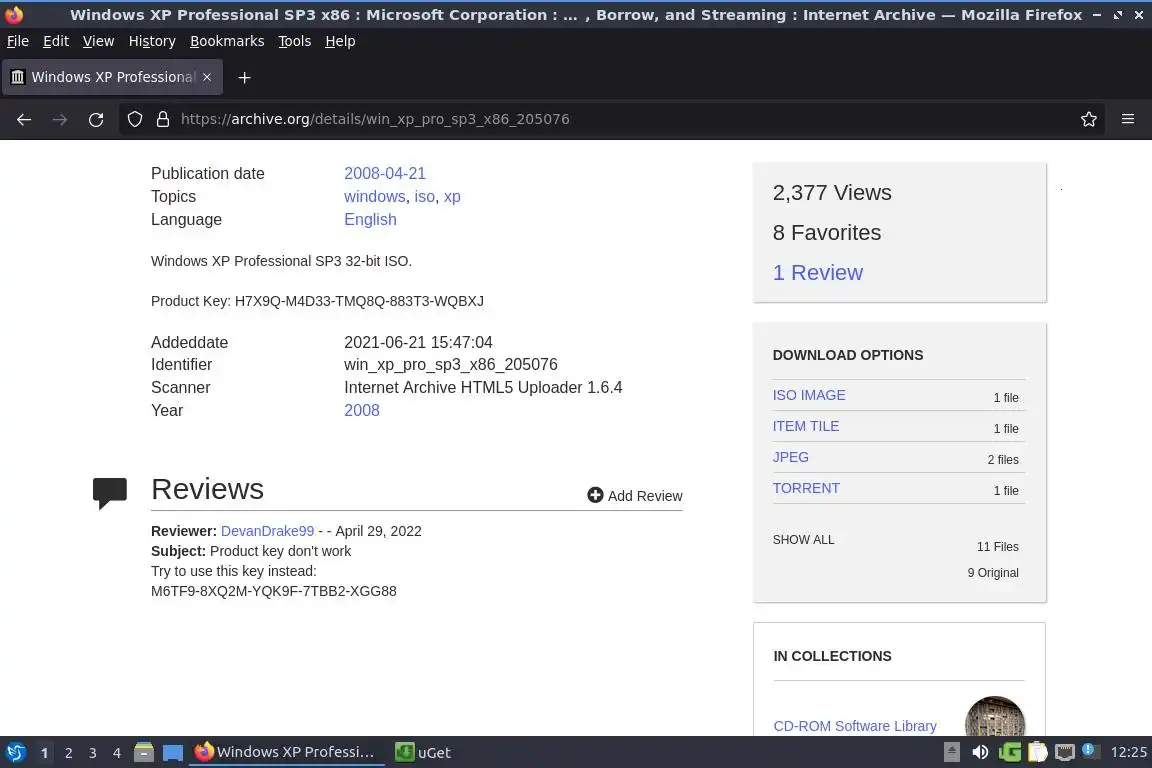Click the English language link
This screenshot has height=768, width=1152.
[370, 219]
